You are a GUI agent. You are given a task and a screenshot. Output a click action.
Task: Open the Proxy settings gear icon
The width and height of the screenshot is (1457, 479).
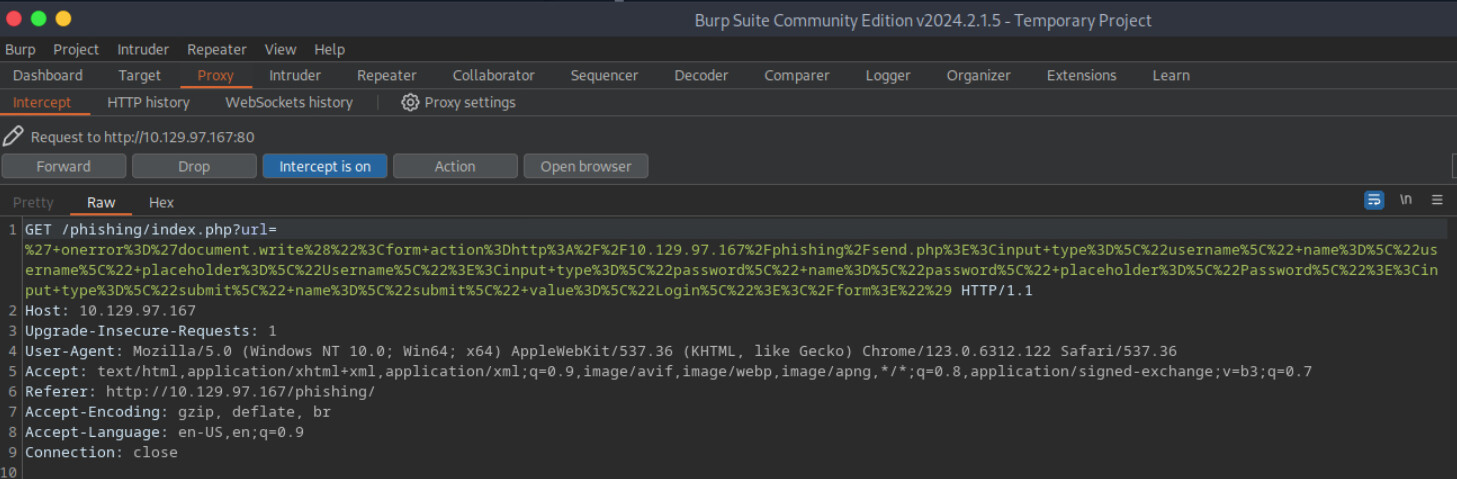point(410,102)
